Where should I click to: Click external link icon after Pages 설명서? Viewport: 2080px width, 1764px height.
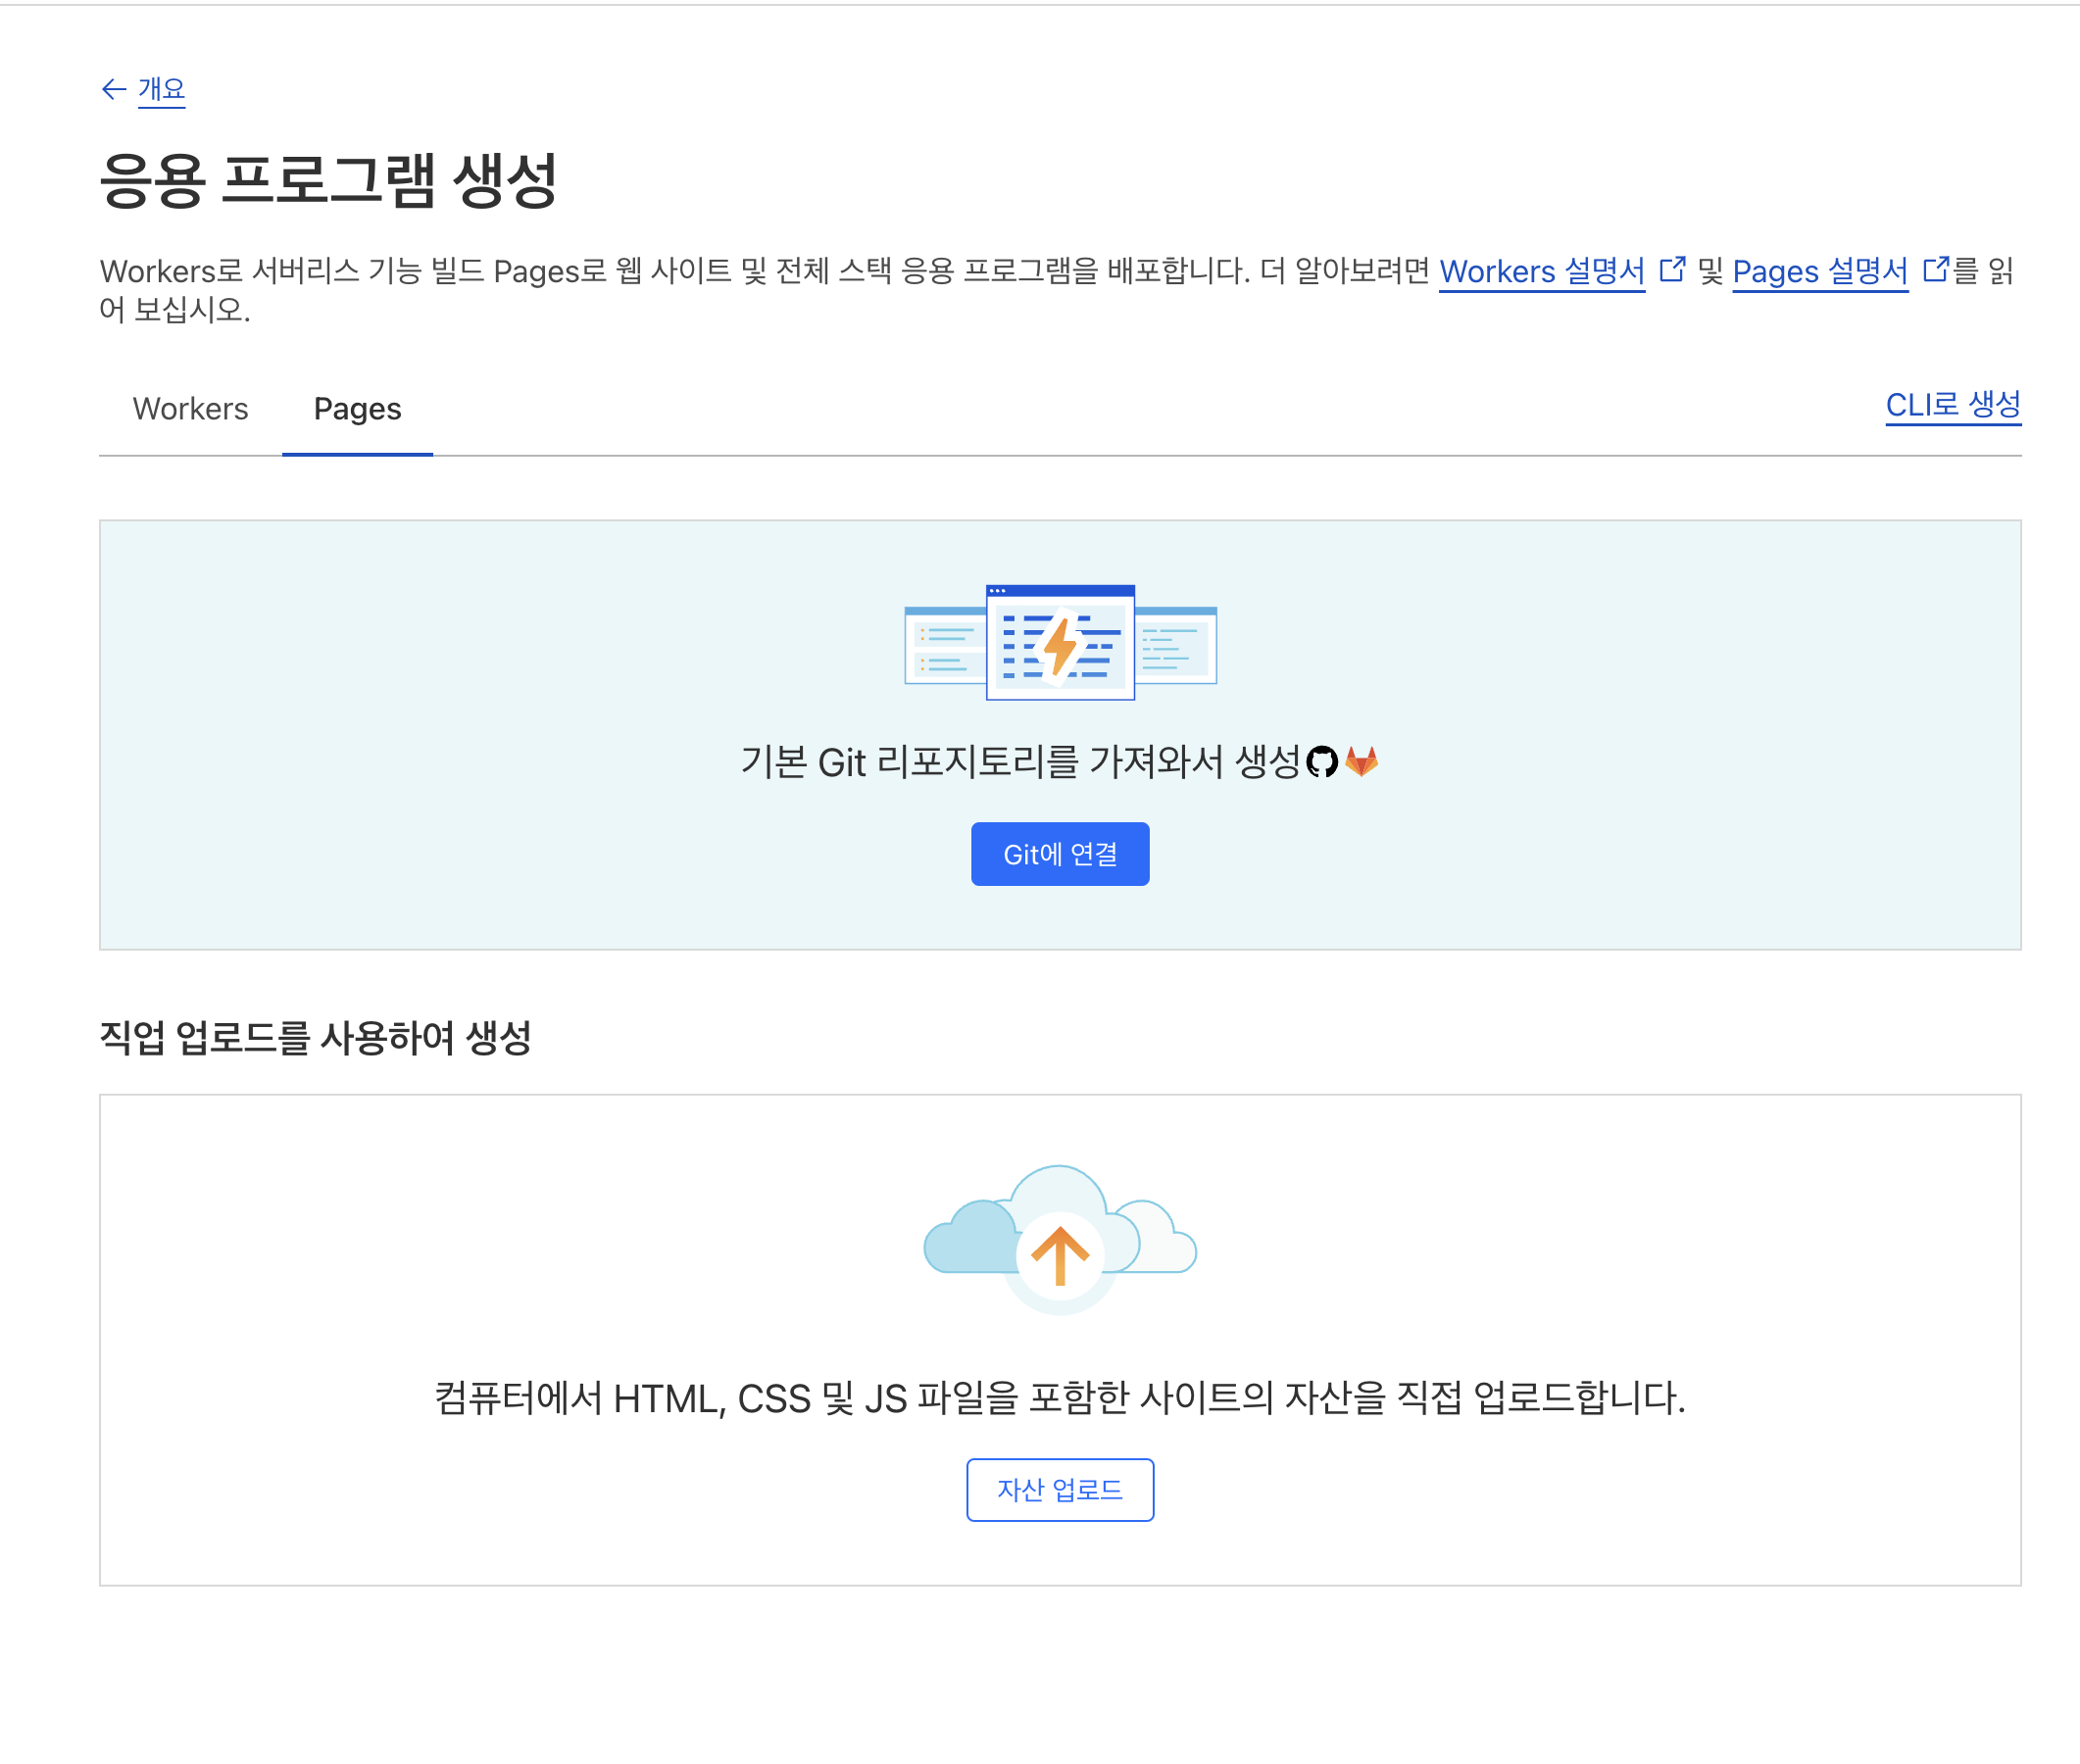point(1935,270)
